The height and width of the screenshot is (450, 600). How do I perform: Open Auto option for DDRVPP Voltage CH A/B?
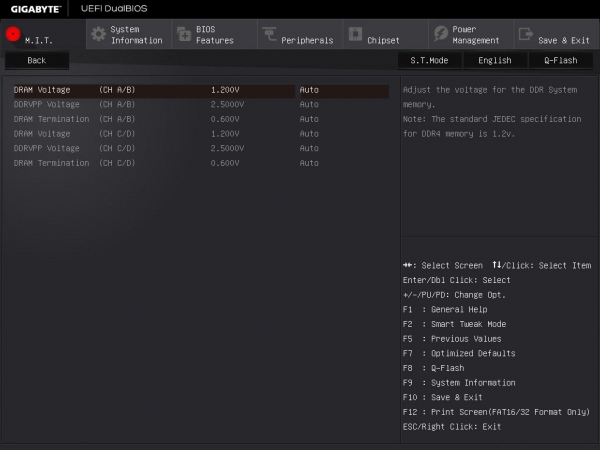[309, 104]
